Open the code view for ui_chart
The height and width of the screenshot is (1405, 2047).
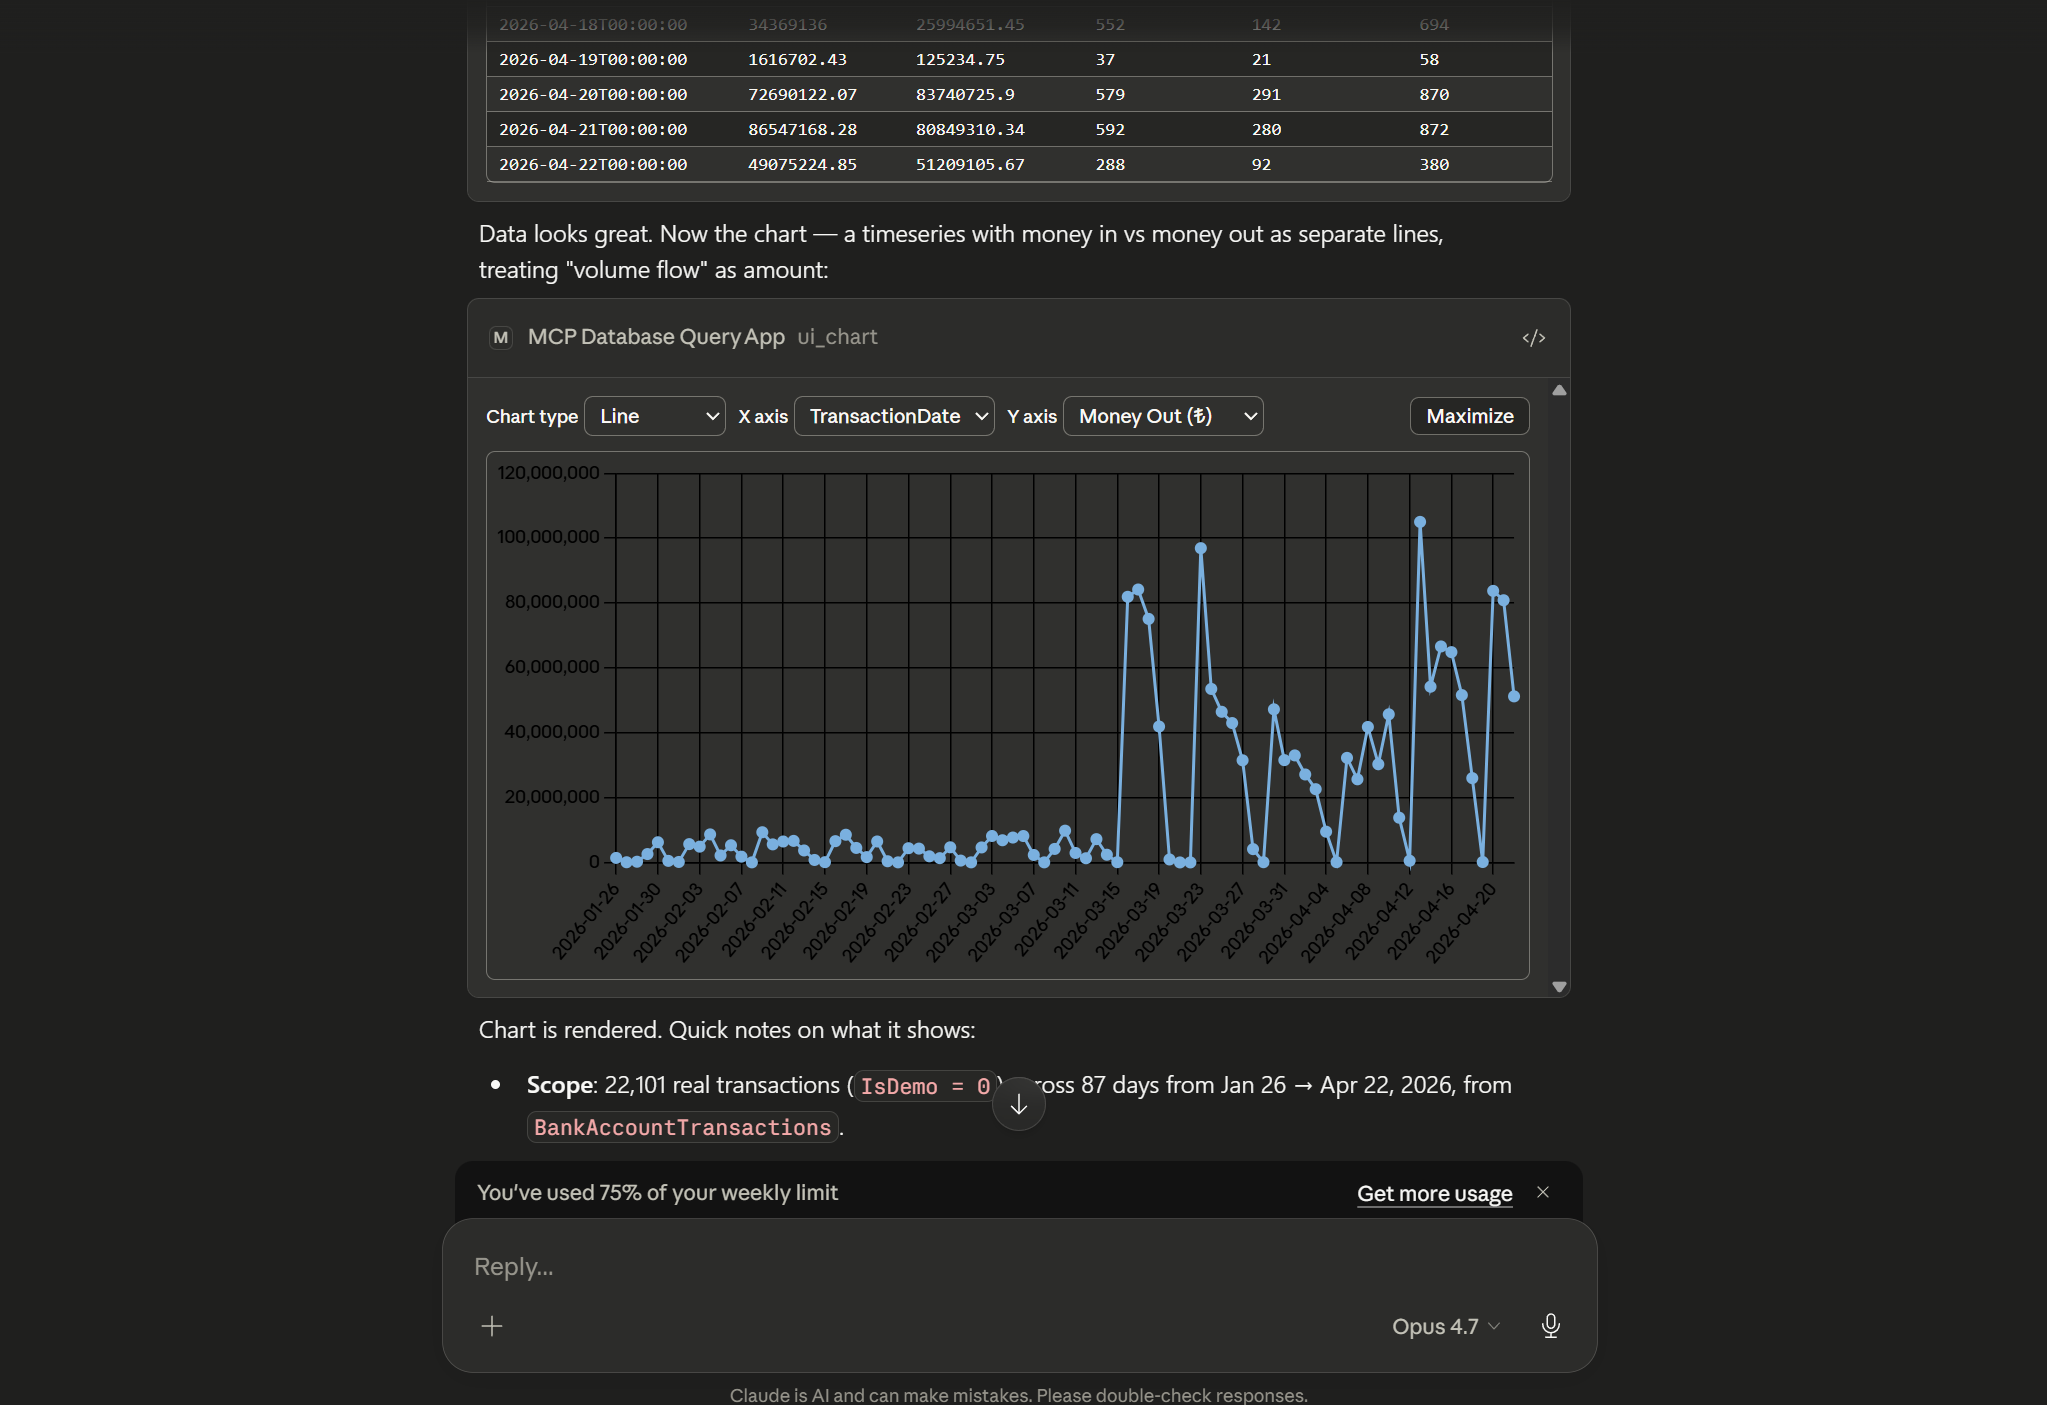(x=1534, y=337)
